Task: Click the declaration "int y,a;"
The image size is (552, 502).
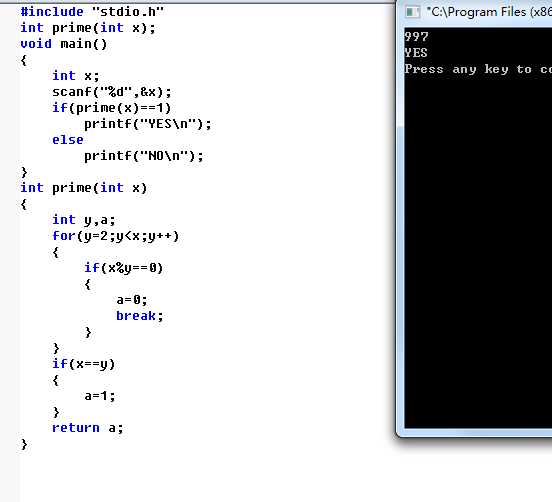Action: [x=84, y=220]
